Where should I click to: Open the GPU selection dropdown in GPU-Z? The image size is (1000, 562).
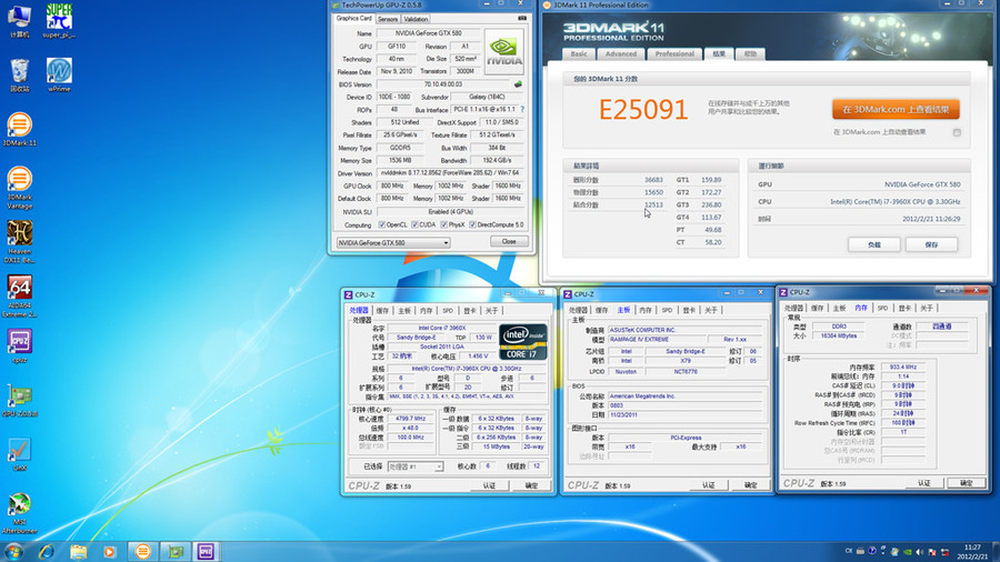393,242
